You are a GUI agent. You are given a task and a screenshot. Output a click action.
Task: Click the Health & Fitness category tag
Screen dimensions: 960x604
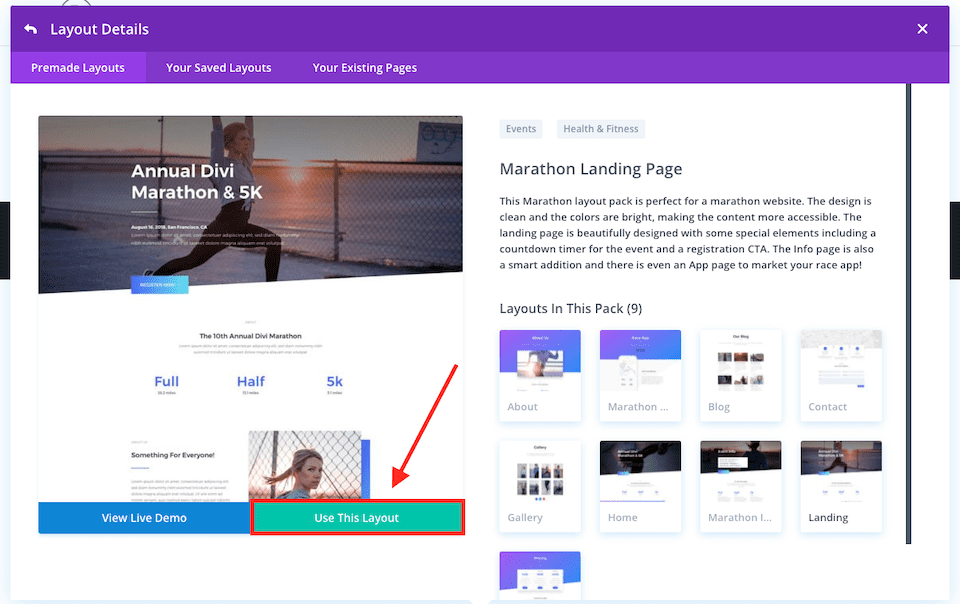point(600,128)
